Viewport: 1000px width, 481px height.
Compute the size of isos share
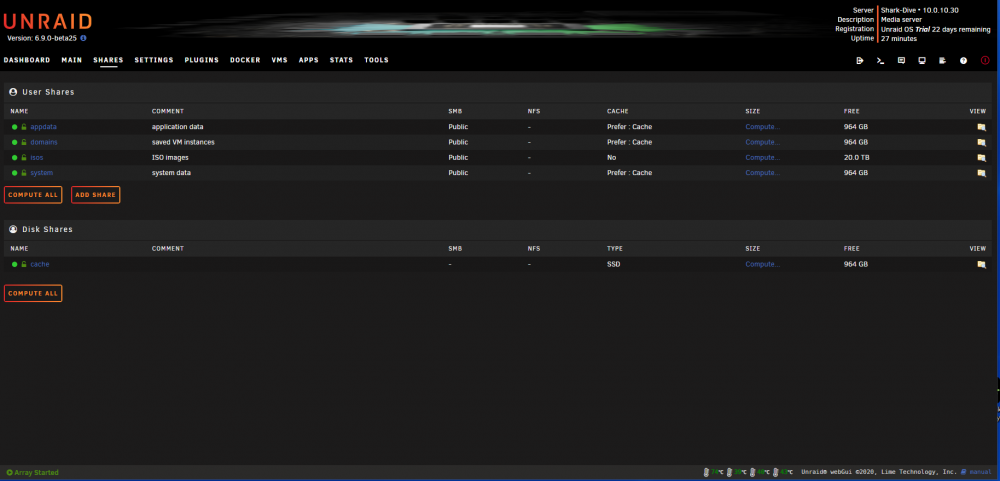tap(763, 158)
